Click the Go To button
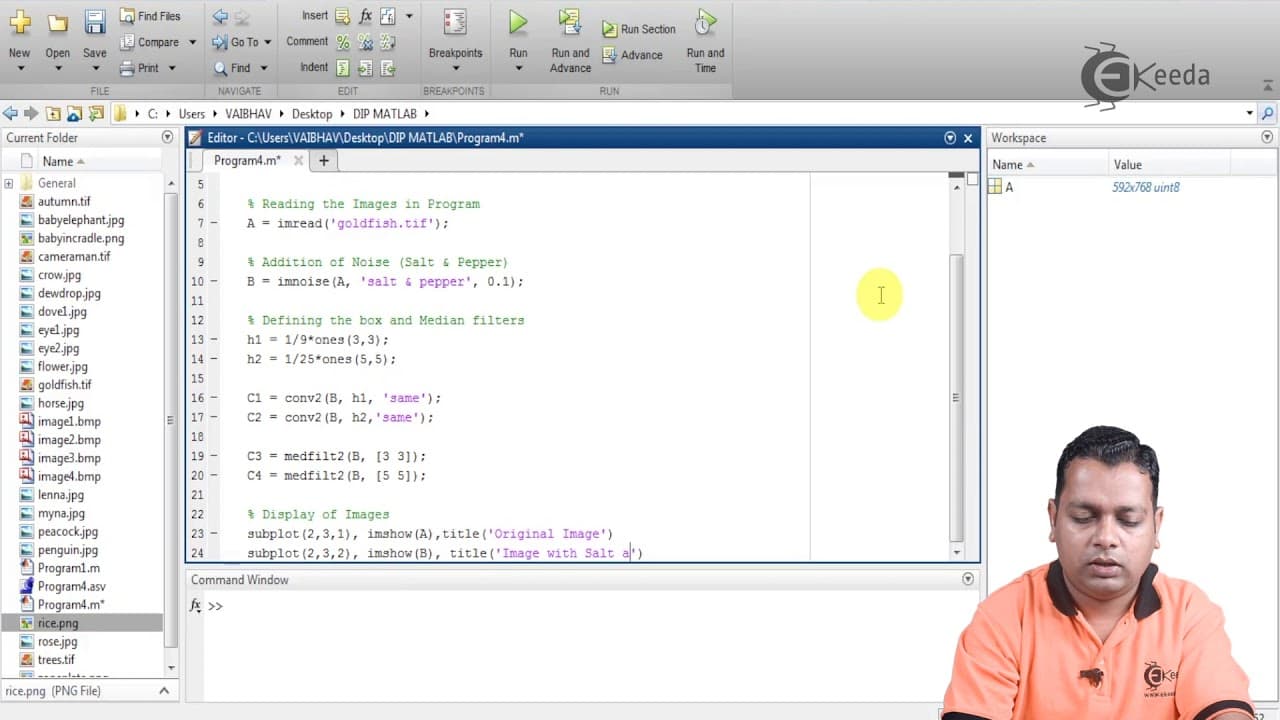 pos(236,42)
